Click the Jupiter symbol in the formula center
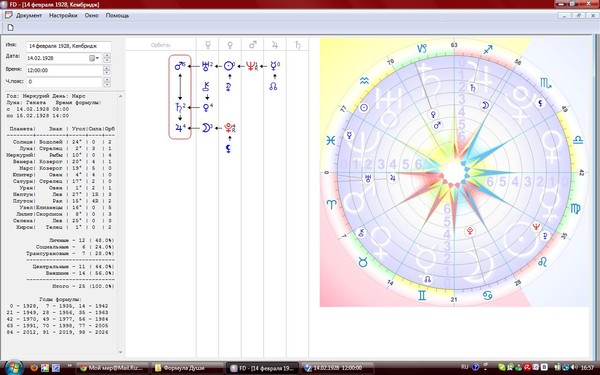The image size is (600, 375). tap(179, 128)
